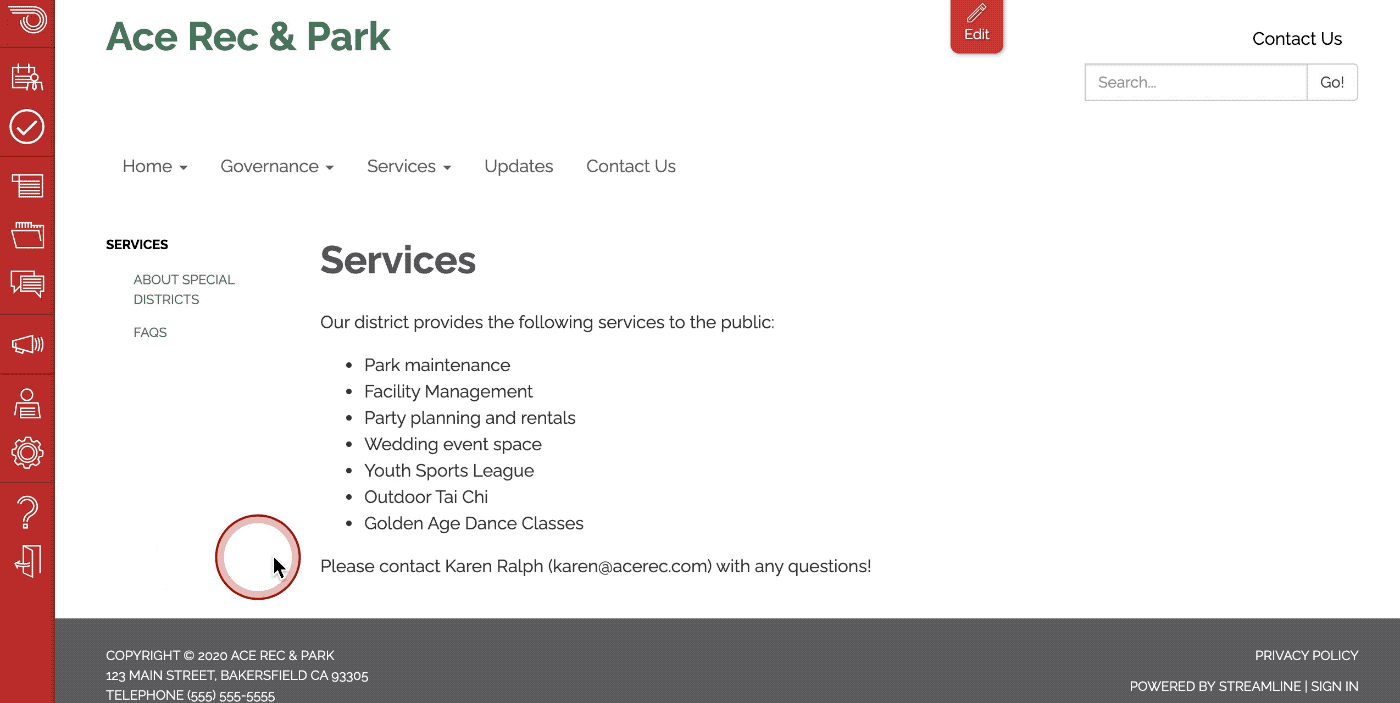This screenshot has height=703, width=1400.
Task: Expand the Governance dropdown menu
Action: (277, 166)
